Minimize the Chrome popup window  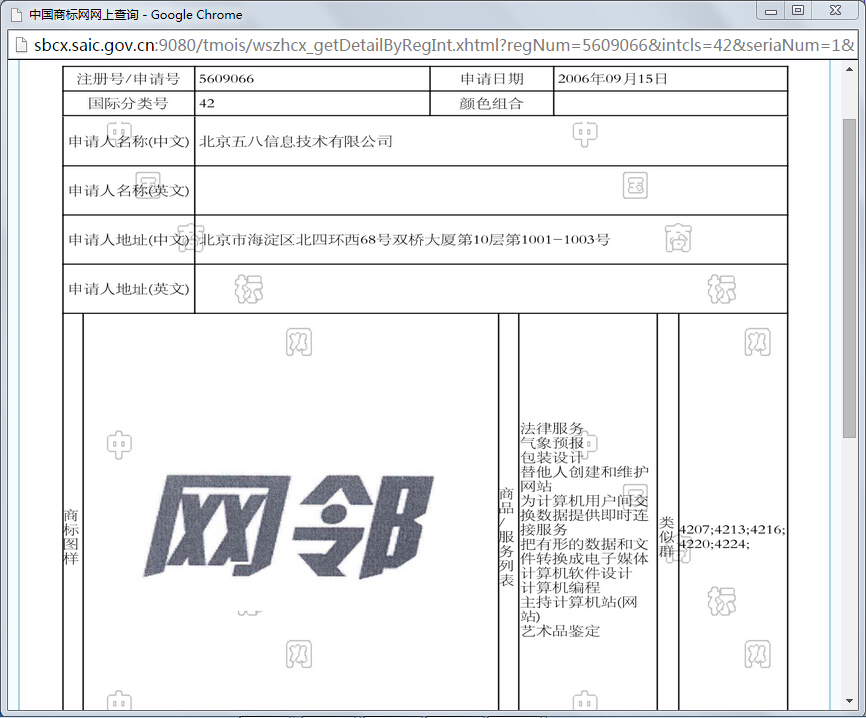[x=771, y=11]
